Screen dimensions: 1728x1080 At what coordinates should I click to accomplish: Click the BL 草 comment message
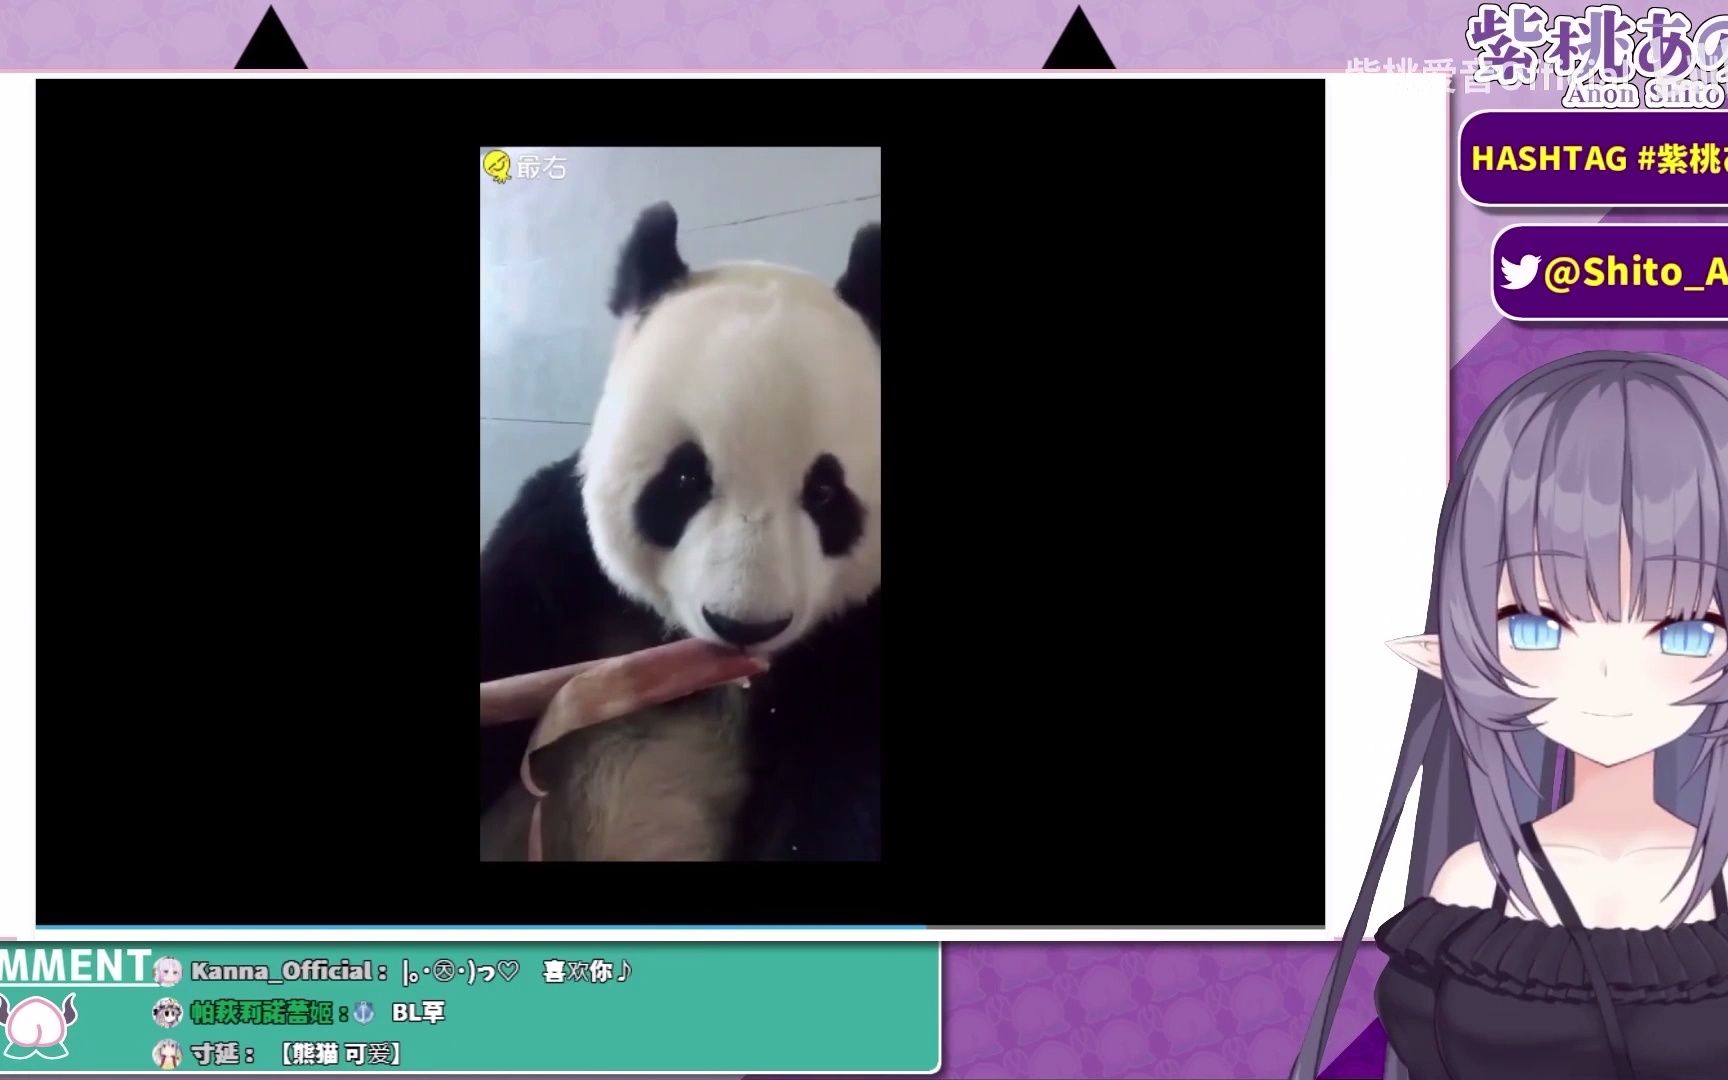[417, 1013]
